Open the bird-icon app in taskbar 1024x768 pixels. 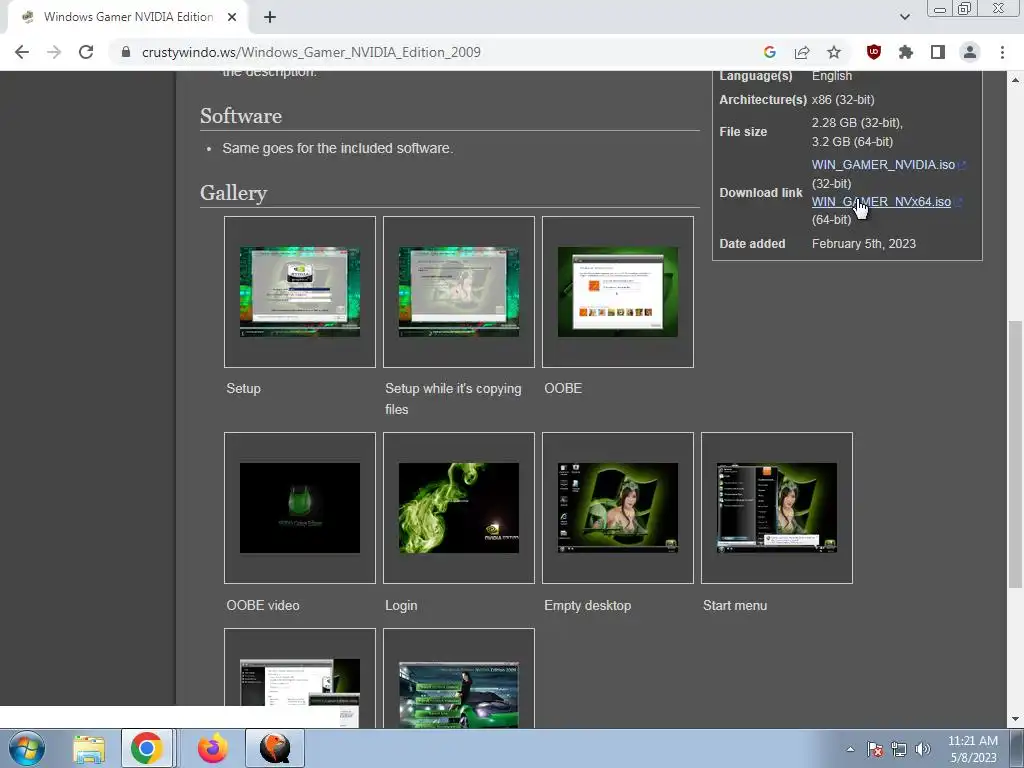pos(275,748)
